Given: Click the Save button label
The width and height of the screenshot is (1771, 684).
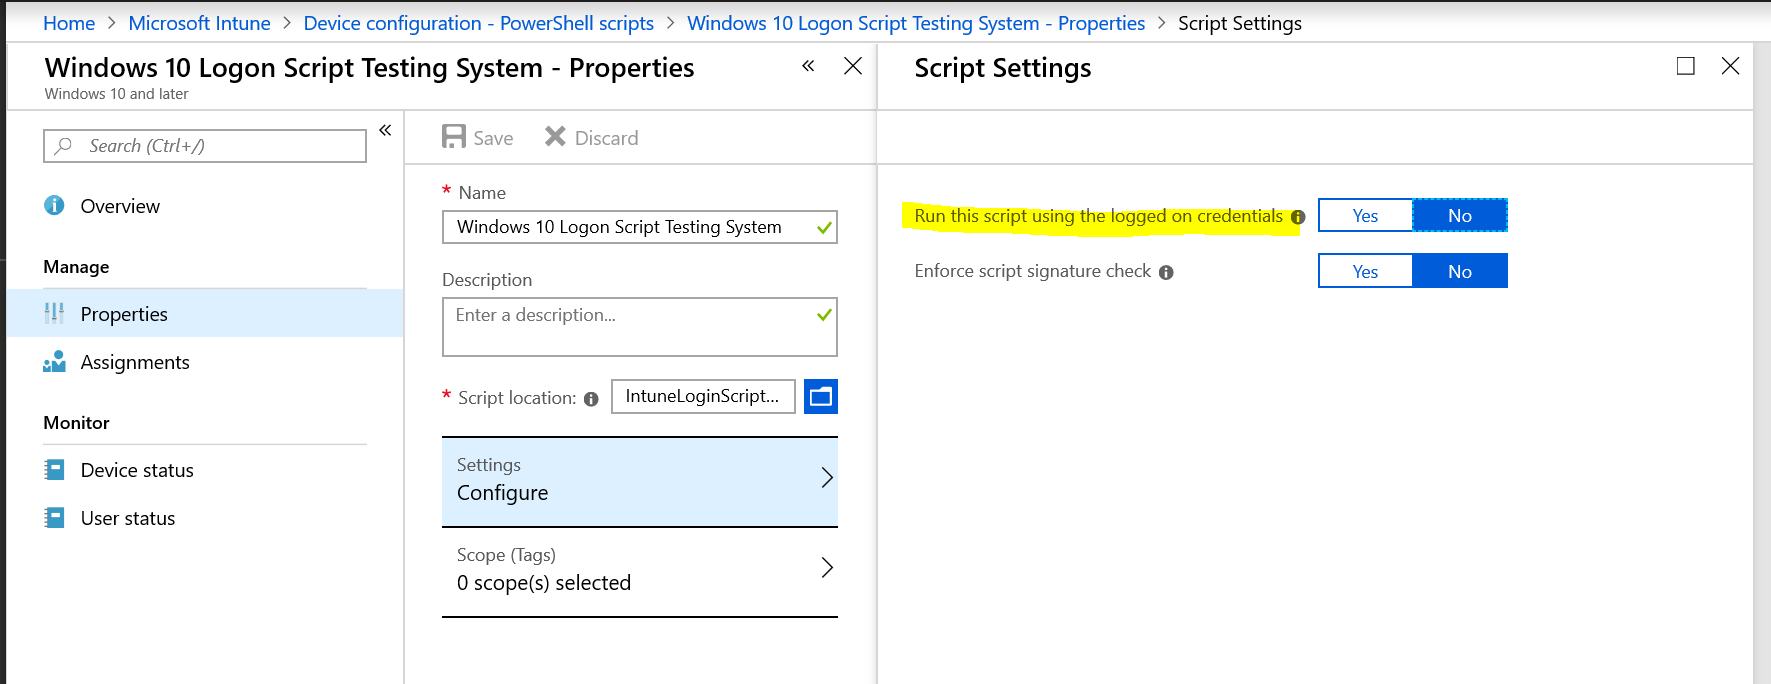Looking at the screenshot, I should [x=493, y=138].
